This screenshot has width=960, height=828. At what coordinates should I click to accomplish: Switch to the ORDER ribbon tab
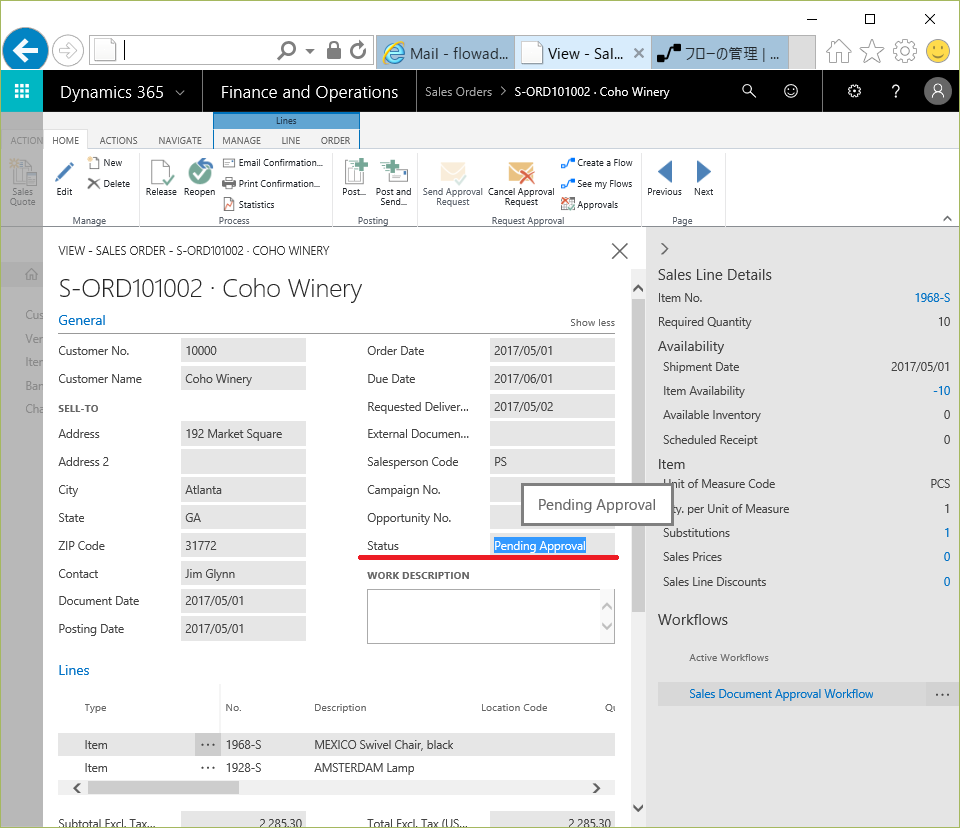click(x=336, y=140)
